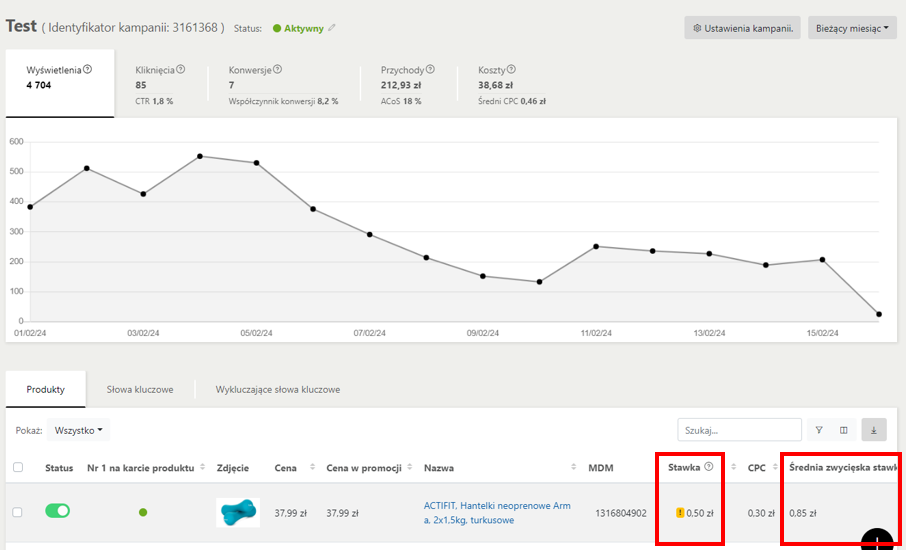Click the help icon next to Stawka header
This screenshot has width=906, height=550.
[709, 467]
